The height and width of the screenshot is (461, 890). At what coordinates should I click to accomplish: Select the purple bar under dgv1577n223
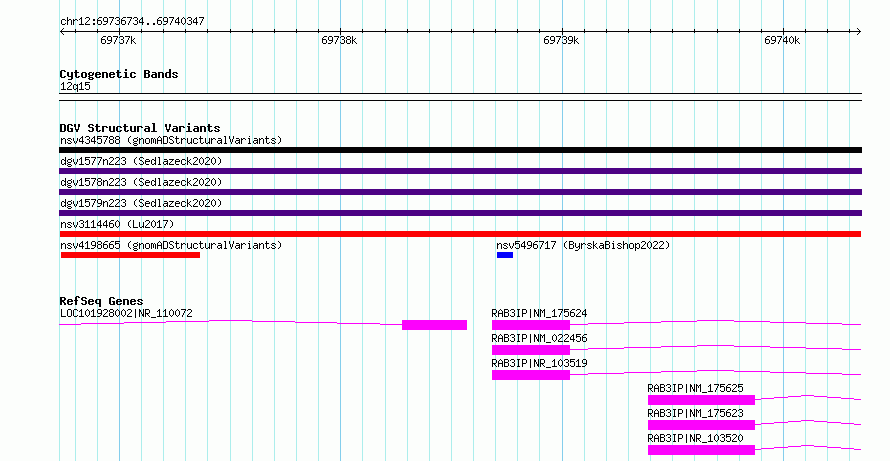460,171
